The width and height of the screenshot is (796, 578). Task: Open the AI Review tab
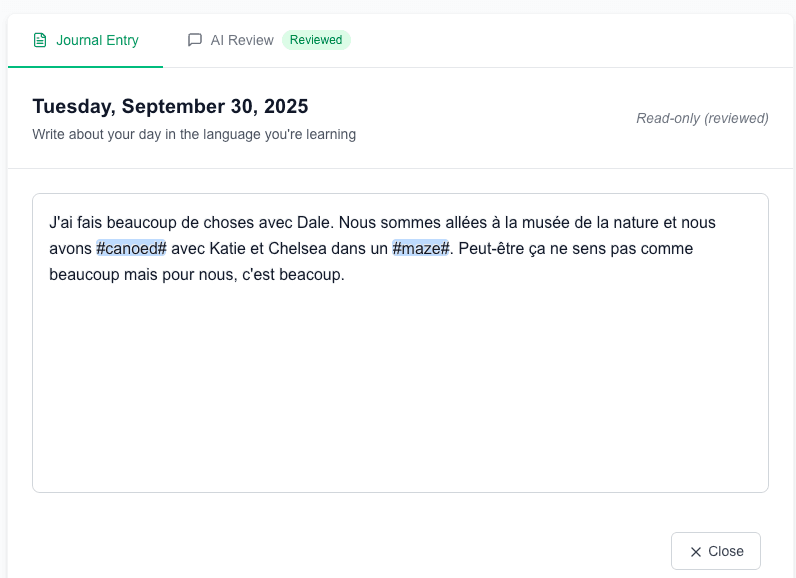click(x=241, y=41)
